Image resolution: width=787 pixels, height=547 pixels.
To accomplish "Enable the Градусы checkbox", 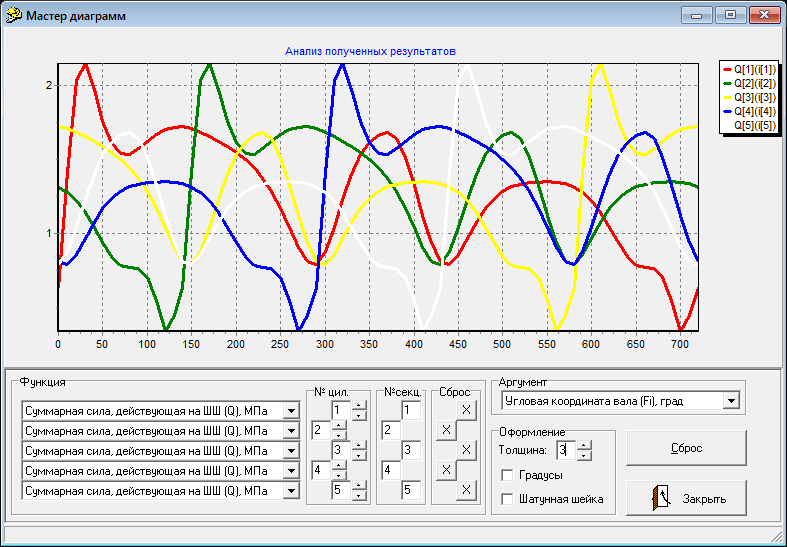I will point(507,475).
